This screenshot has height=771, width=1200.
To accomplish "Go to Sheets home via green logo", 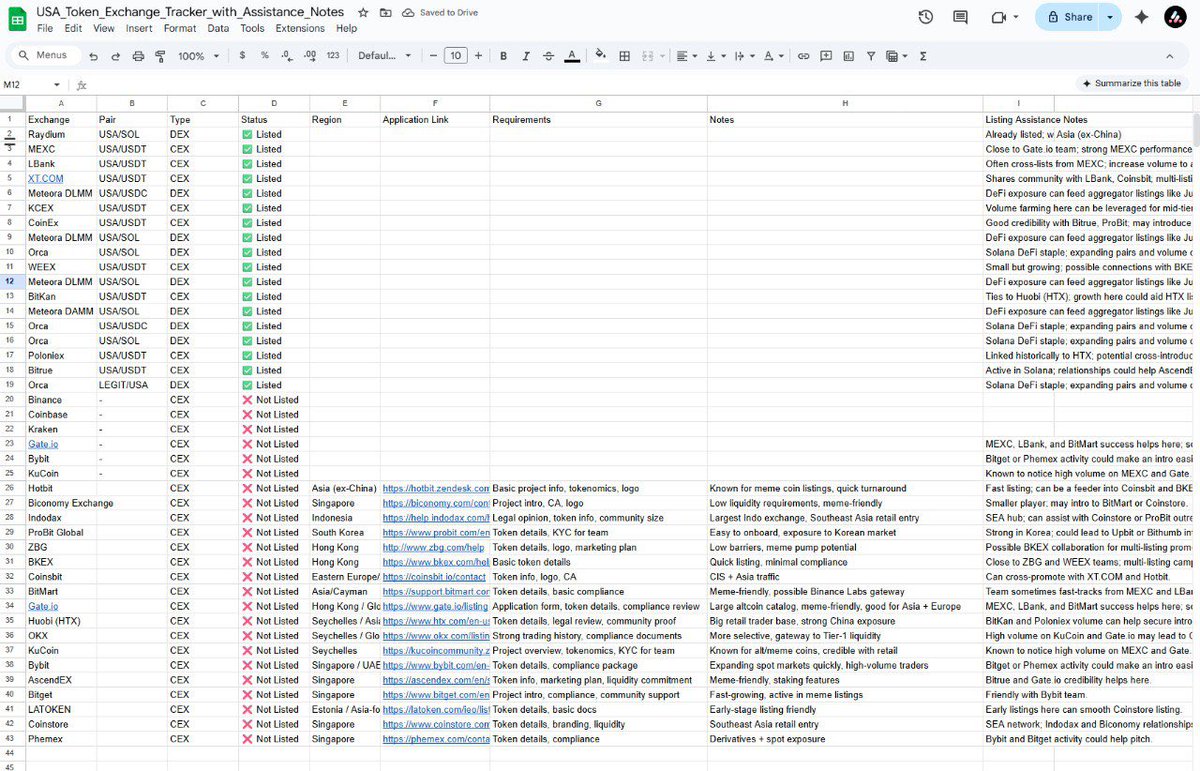I will 18,19.
